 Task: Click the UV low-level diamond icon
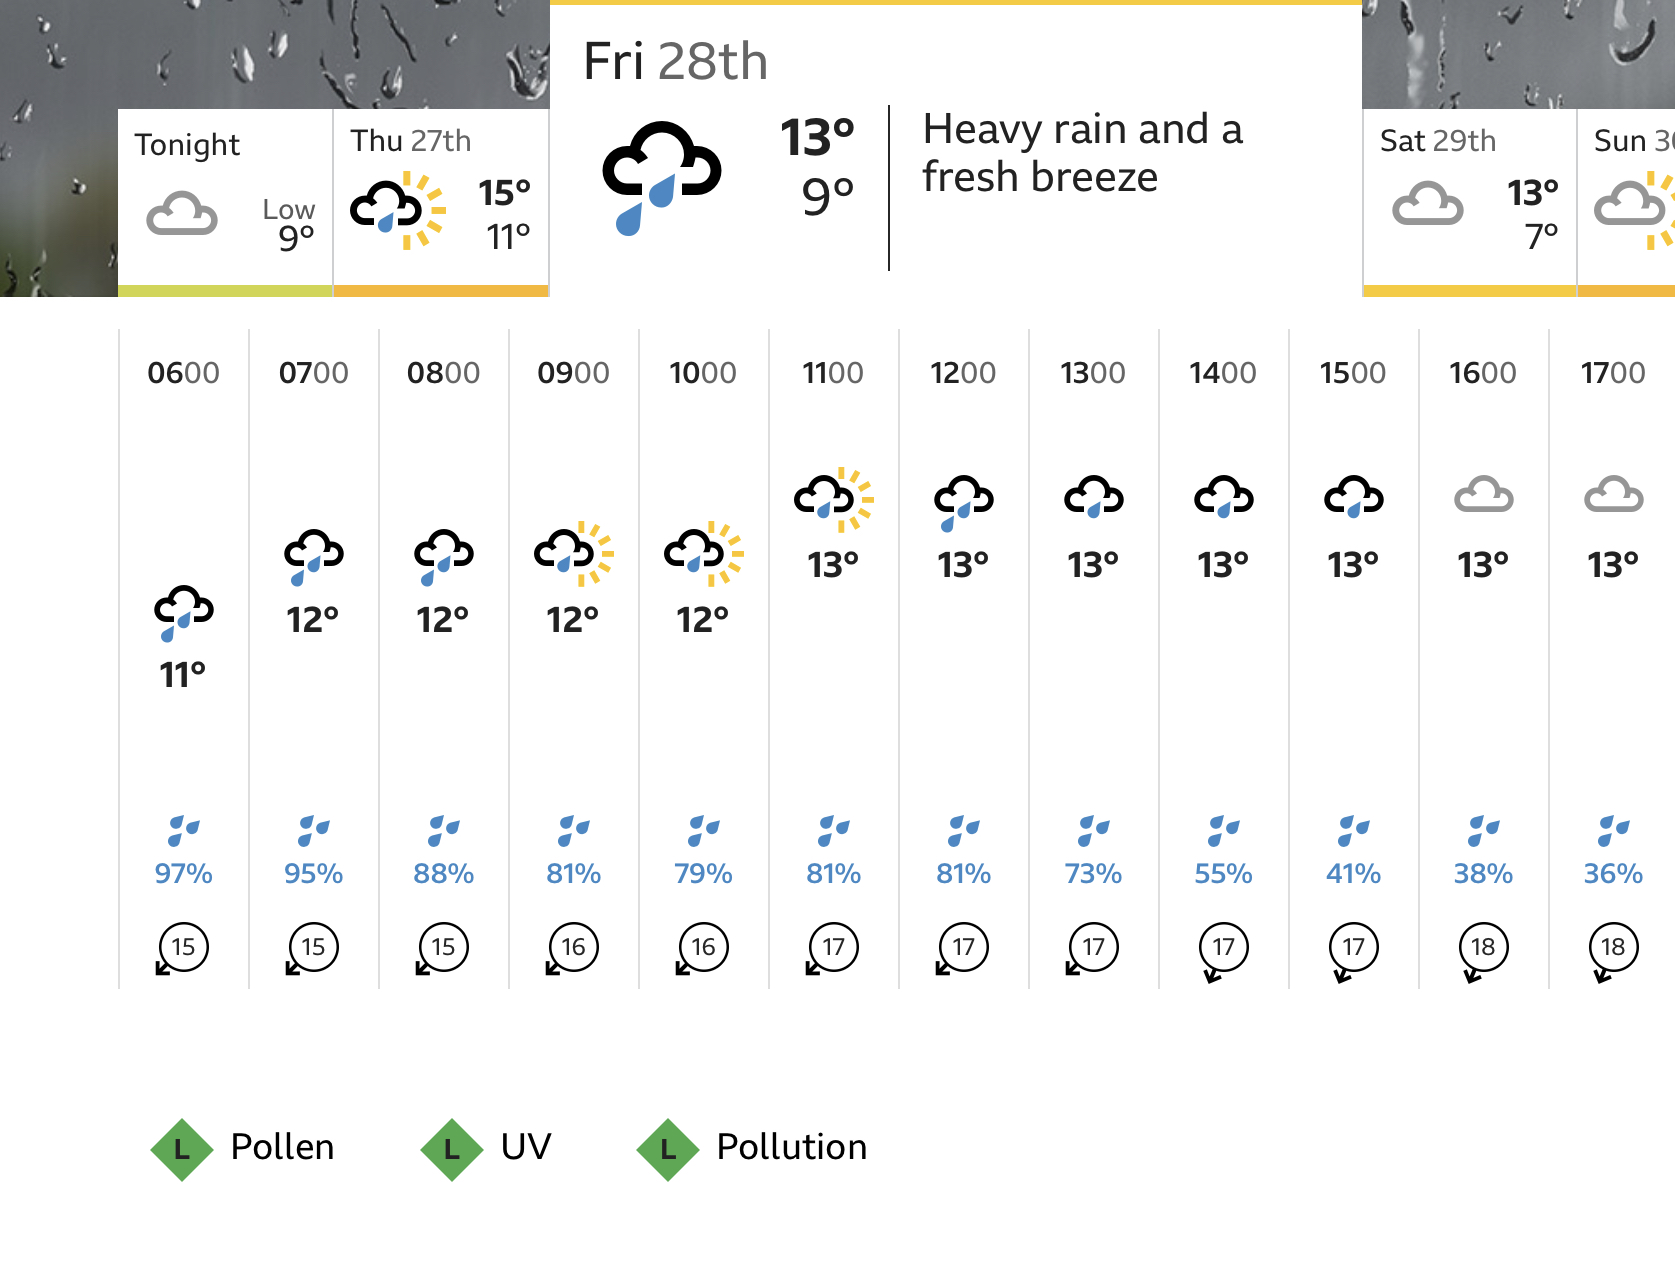point(452,1149)
